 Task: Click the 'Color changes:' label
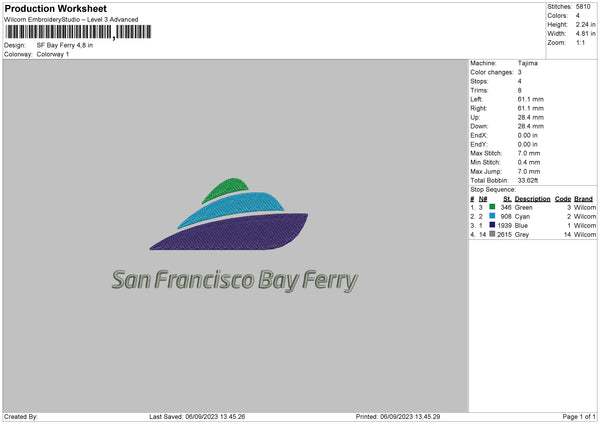tap(492, 72)
